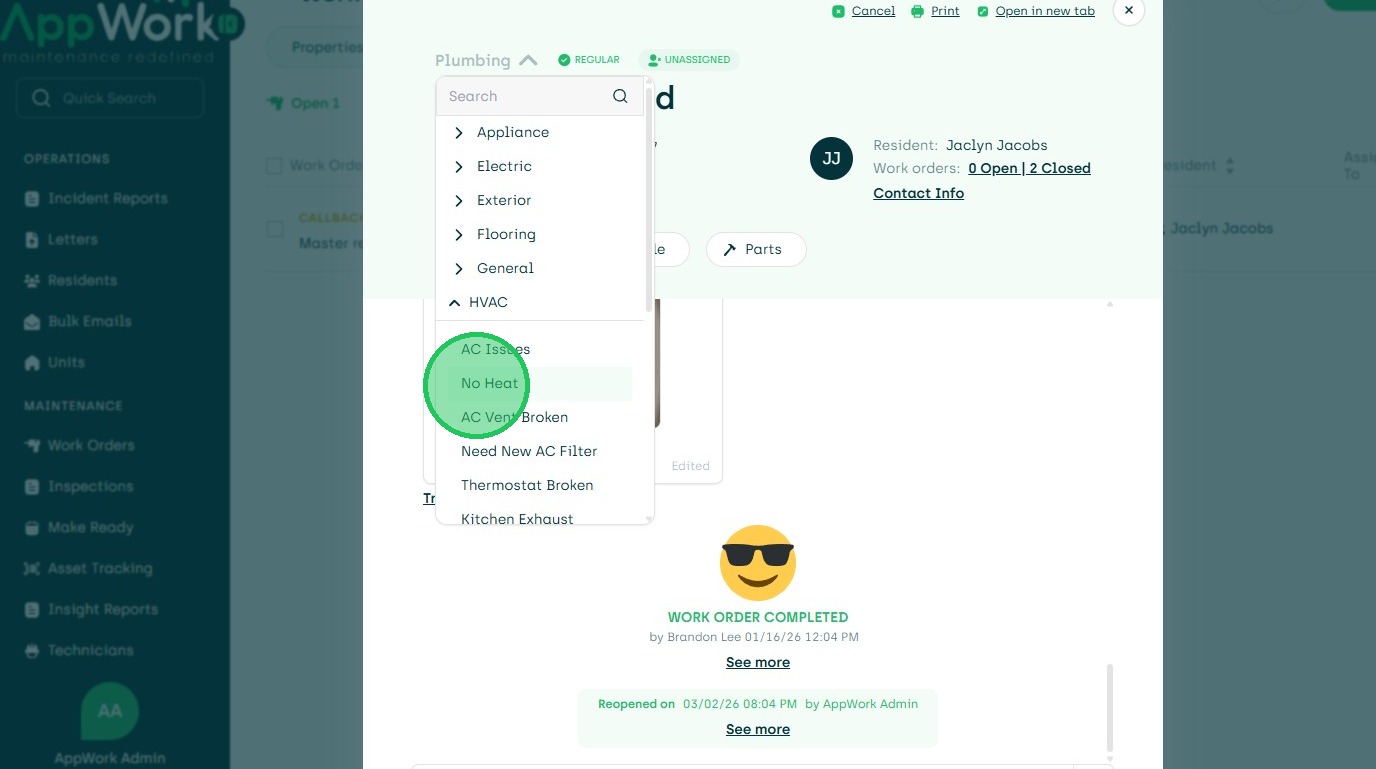Click the Technicians icon in the sidebar
Viewport: 1376px width, 769px height.
32,651
